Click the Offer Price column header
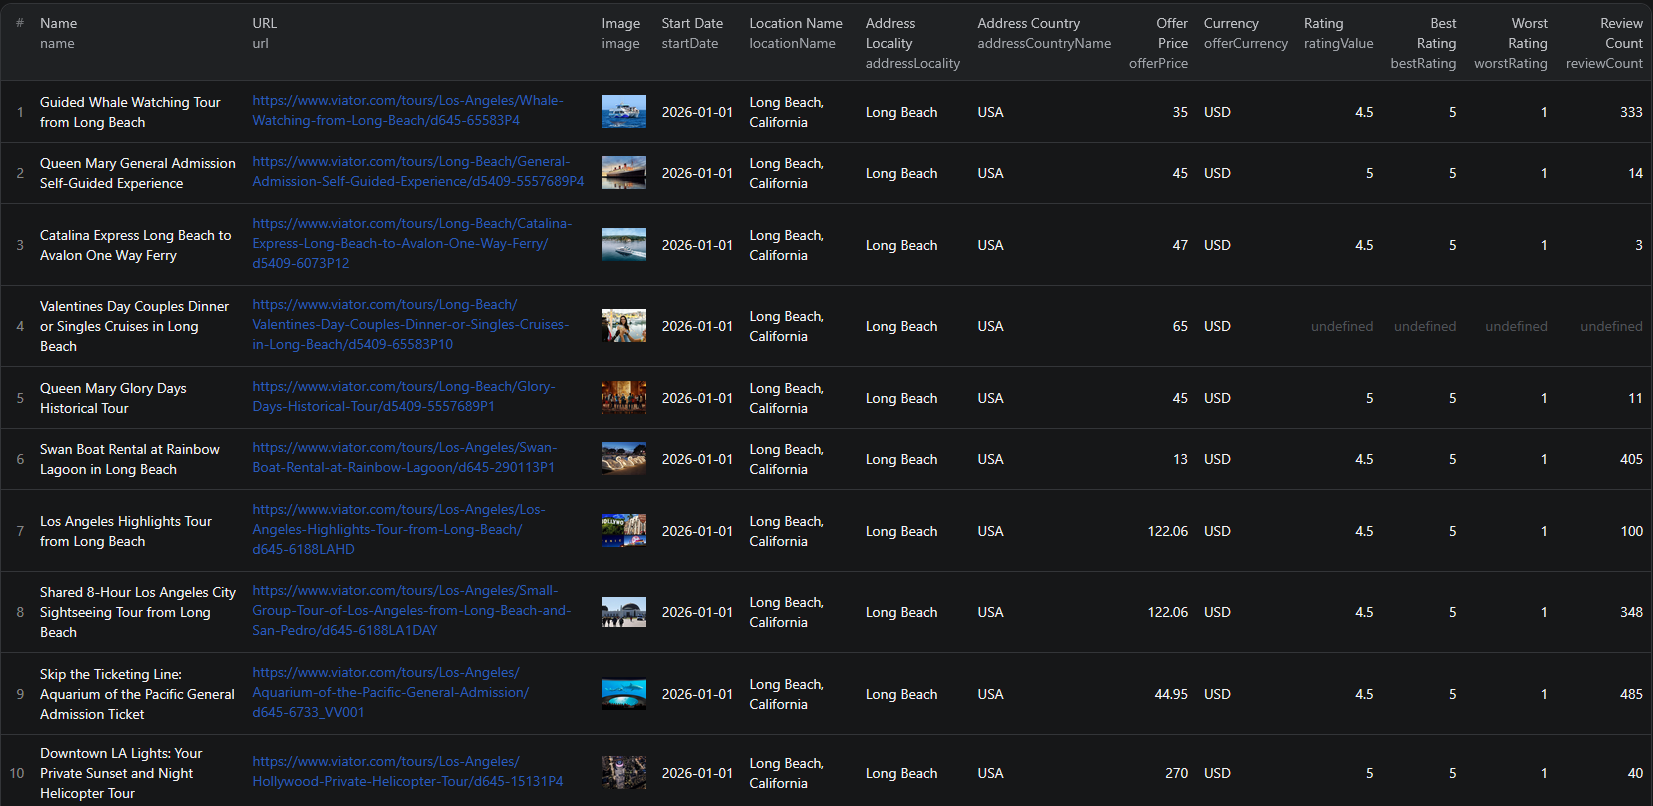 (x=1159, y=42)
